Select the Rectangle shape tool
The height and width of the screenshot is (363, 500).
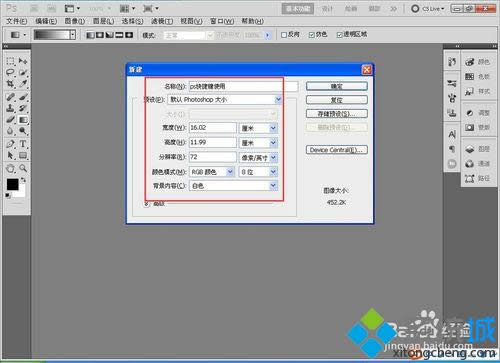pos(23,155)
